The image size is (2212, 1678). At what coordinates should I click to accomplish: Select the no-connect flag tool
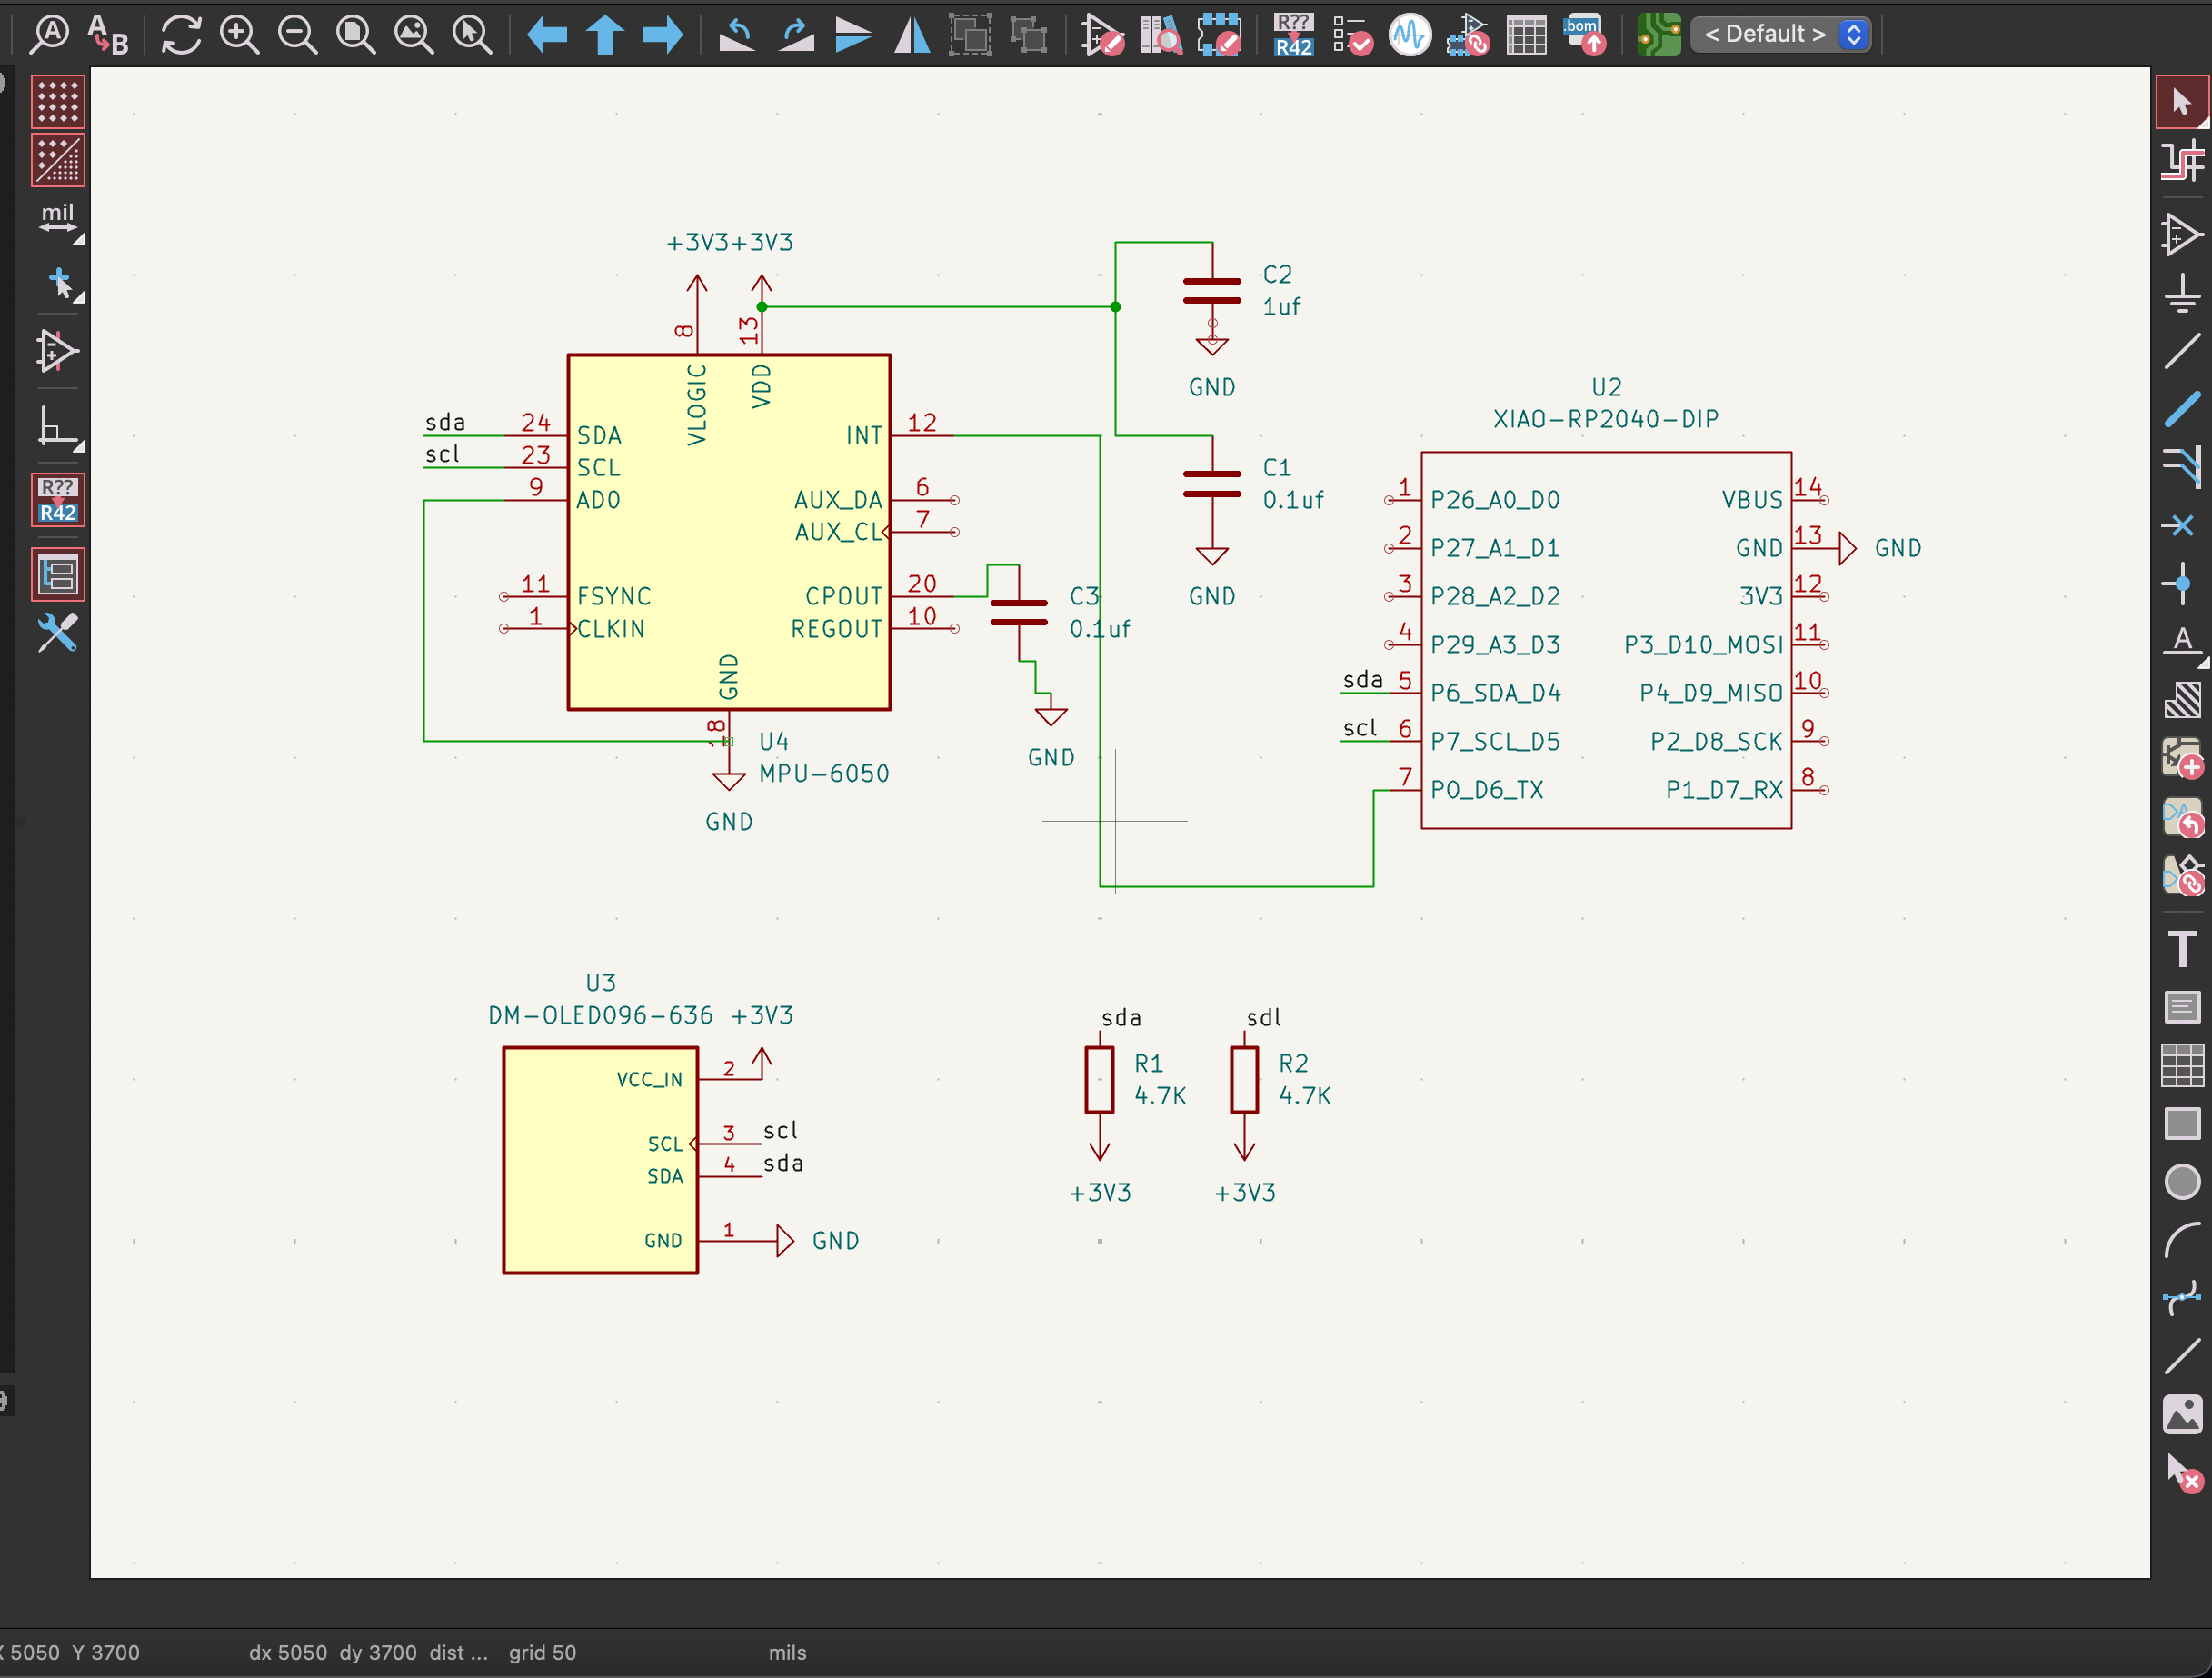pyautogui.click(x=2182, y=525)
